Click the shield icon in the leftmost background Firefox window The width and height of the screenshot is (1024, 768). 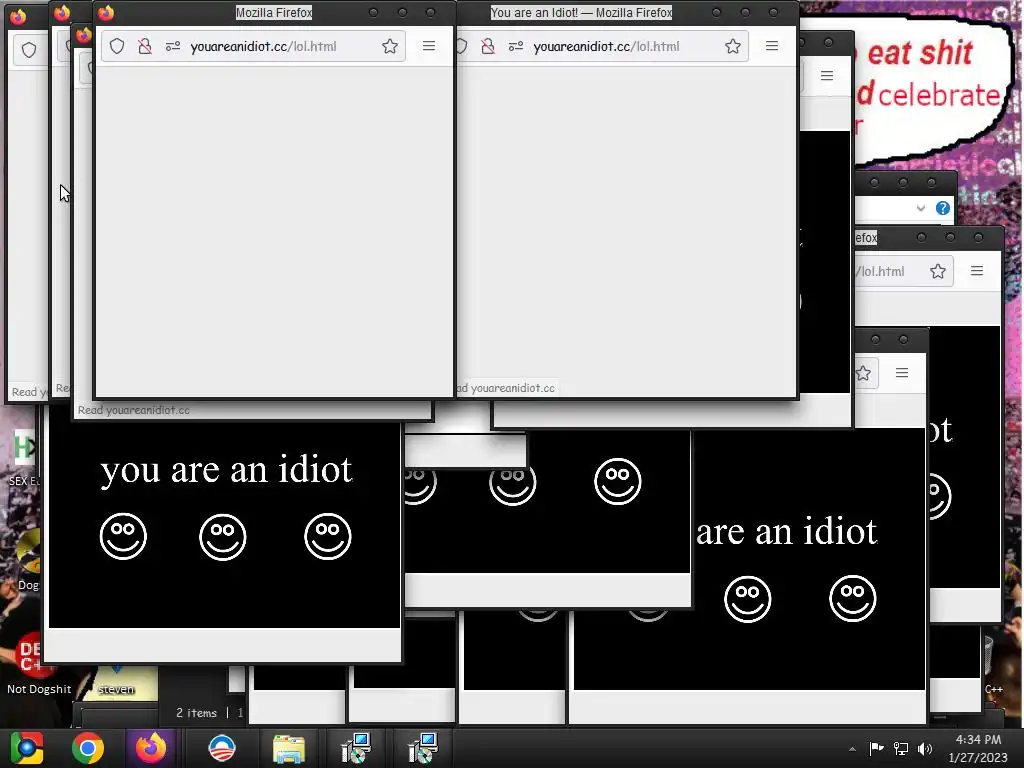[29, 50]
